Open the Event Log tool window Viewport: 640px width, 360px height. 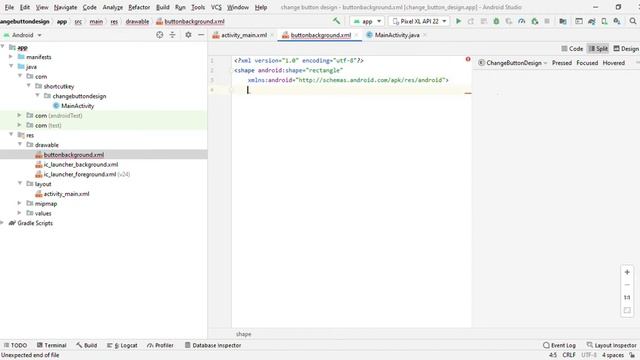[x=559, y=345]
